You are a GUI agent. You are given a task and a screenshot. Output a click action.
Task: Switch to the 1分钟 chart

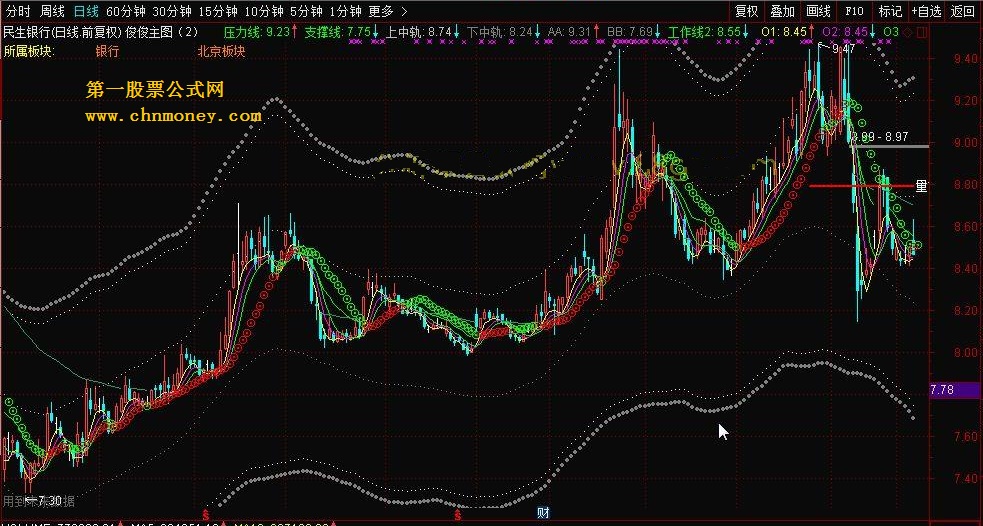[345, 11]
